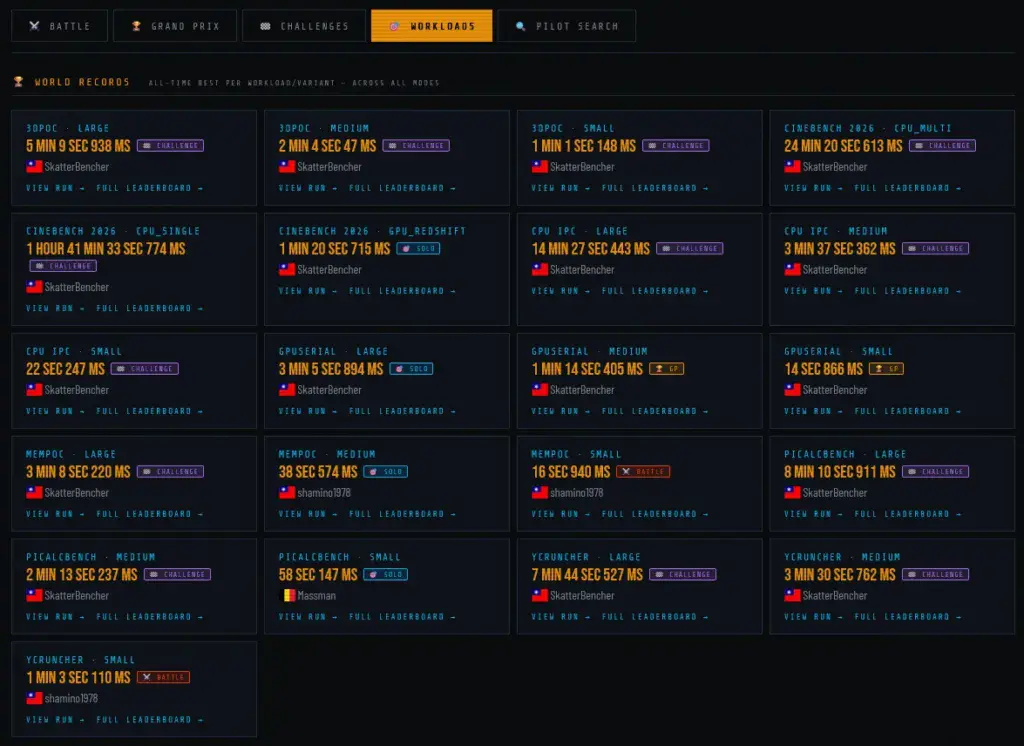Screen dimensions: 1024x746
Task: Open full leaderboard for MEMPOC Large
Action: coord(150,513)
